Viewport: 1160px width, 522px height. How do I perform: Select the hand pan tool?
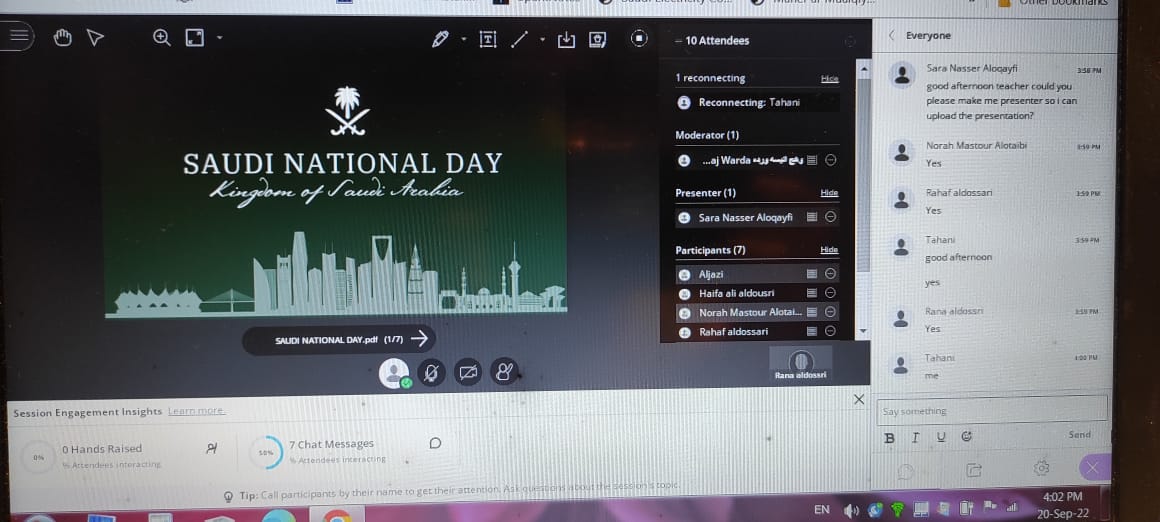click(x=62, y=38)
